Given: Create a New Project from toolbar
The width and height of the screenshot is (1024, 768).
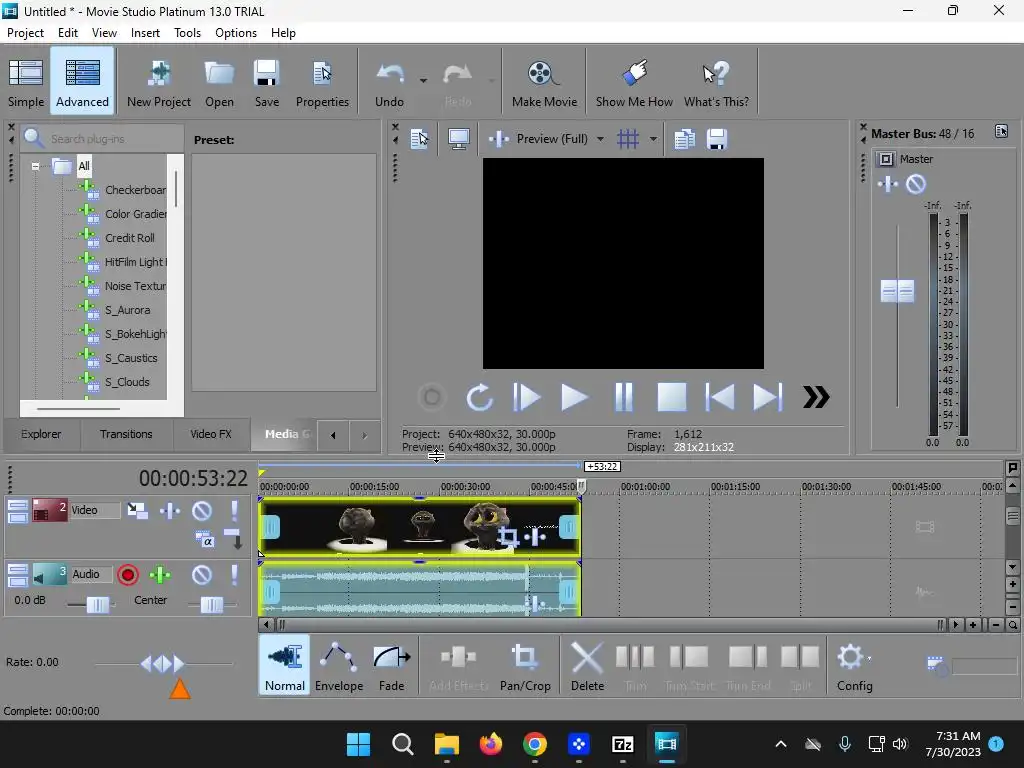Looking at the screenshot, I should [159, 83].
